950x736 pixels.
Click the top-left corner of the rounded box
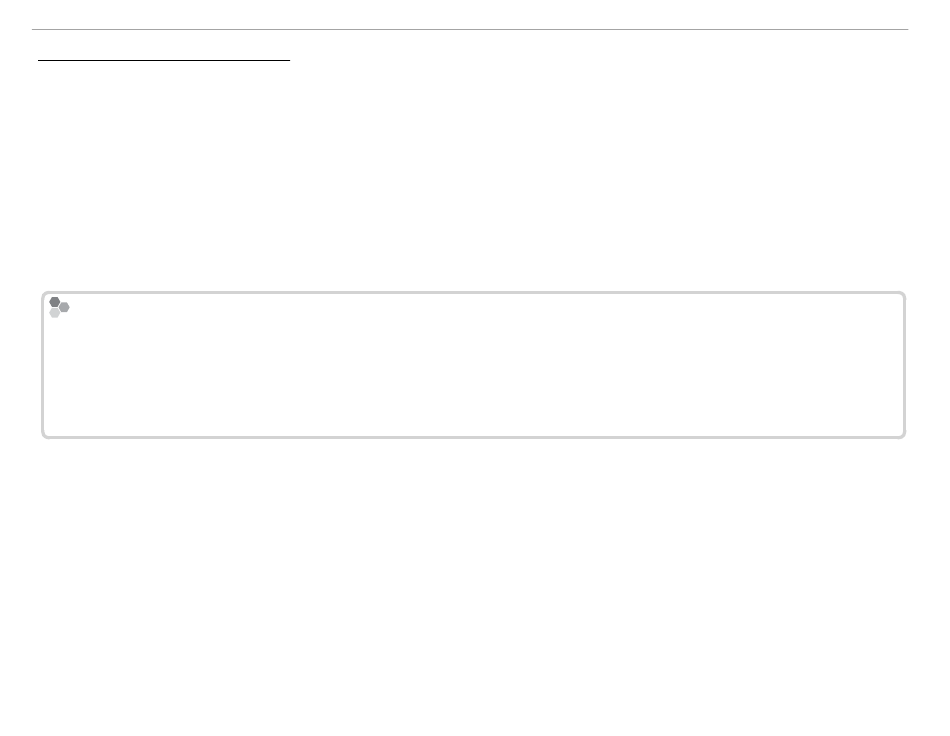[44, 294]
